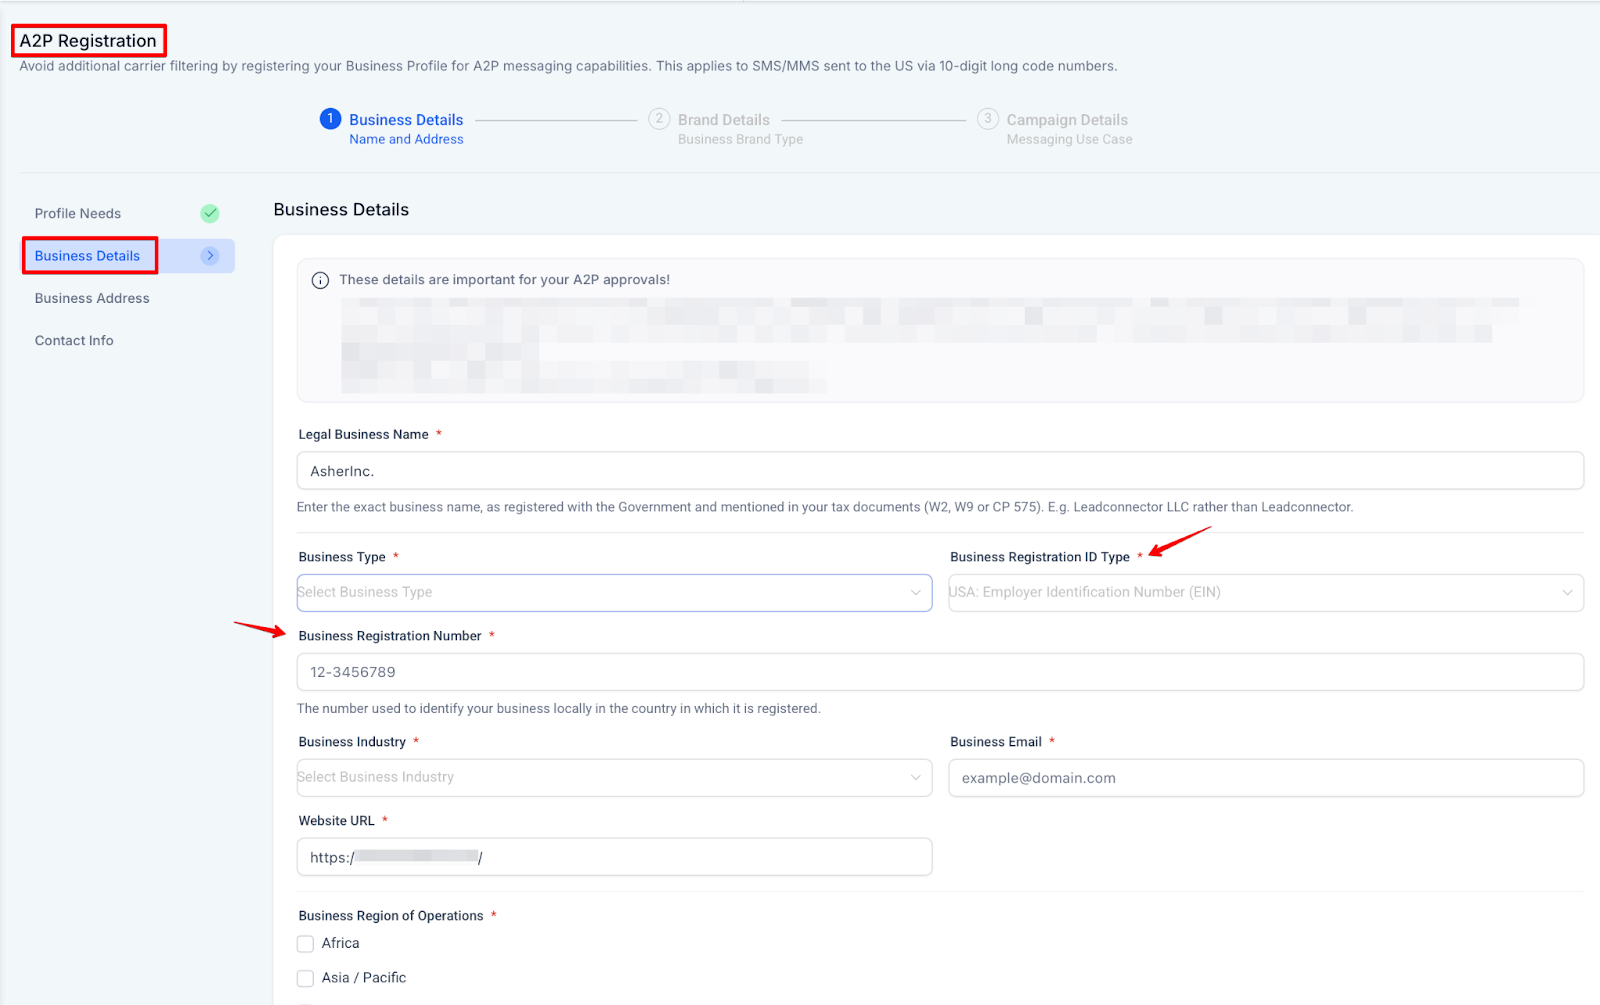Check the Asia / Pacific region checkbox
This screenshot has width=1600, height=1005.
pos(306,978)
